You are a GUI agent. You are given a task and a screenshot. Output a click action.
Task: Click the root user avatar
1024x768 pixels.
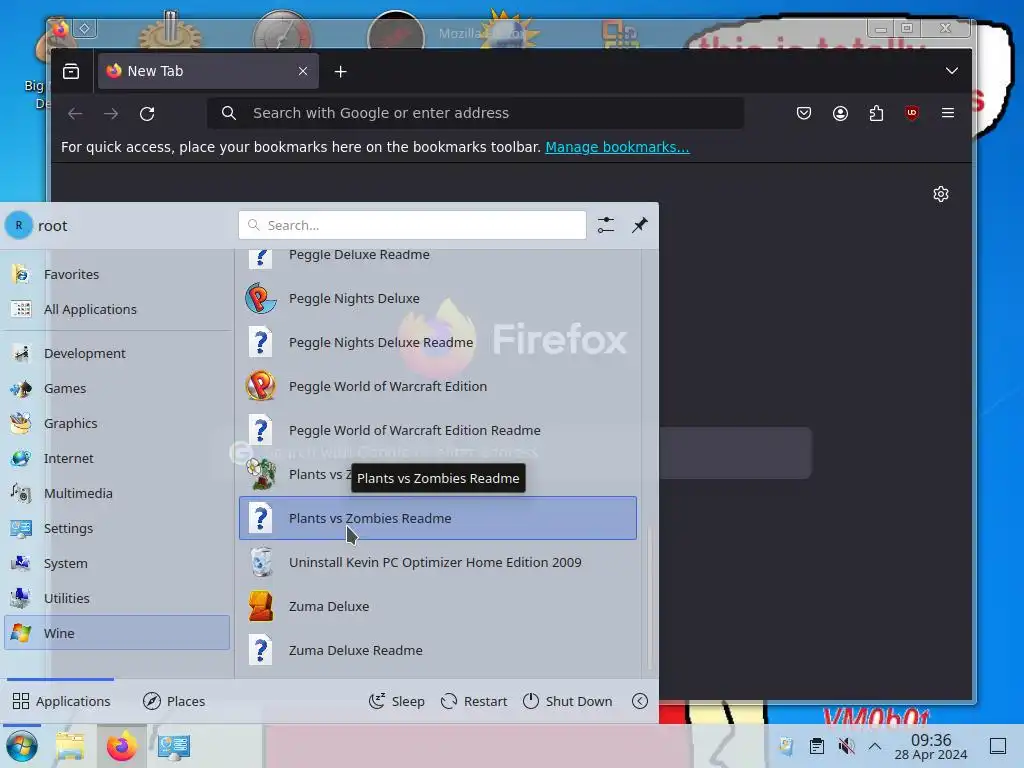18,225
